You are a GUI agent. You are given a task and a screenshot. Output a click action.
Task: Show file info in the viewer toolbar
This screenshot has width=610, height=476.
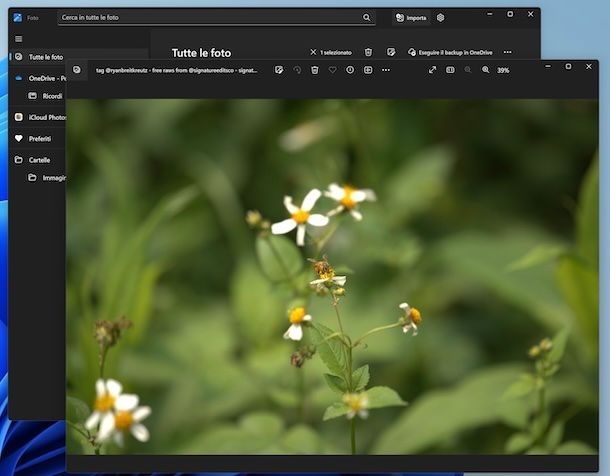(x=350, y=70)
